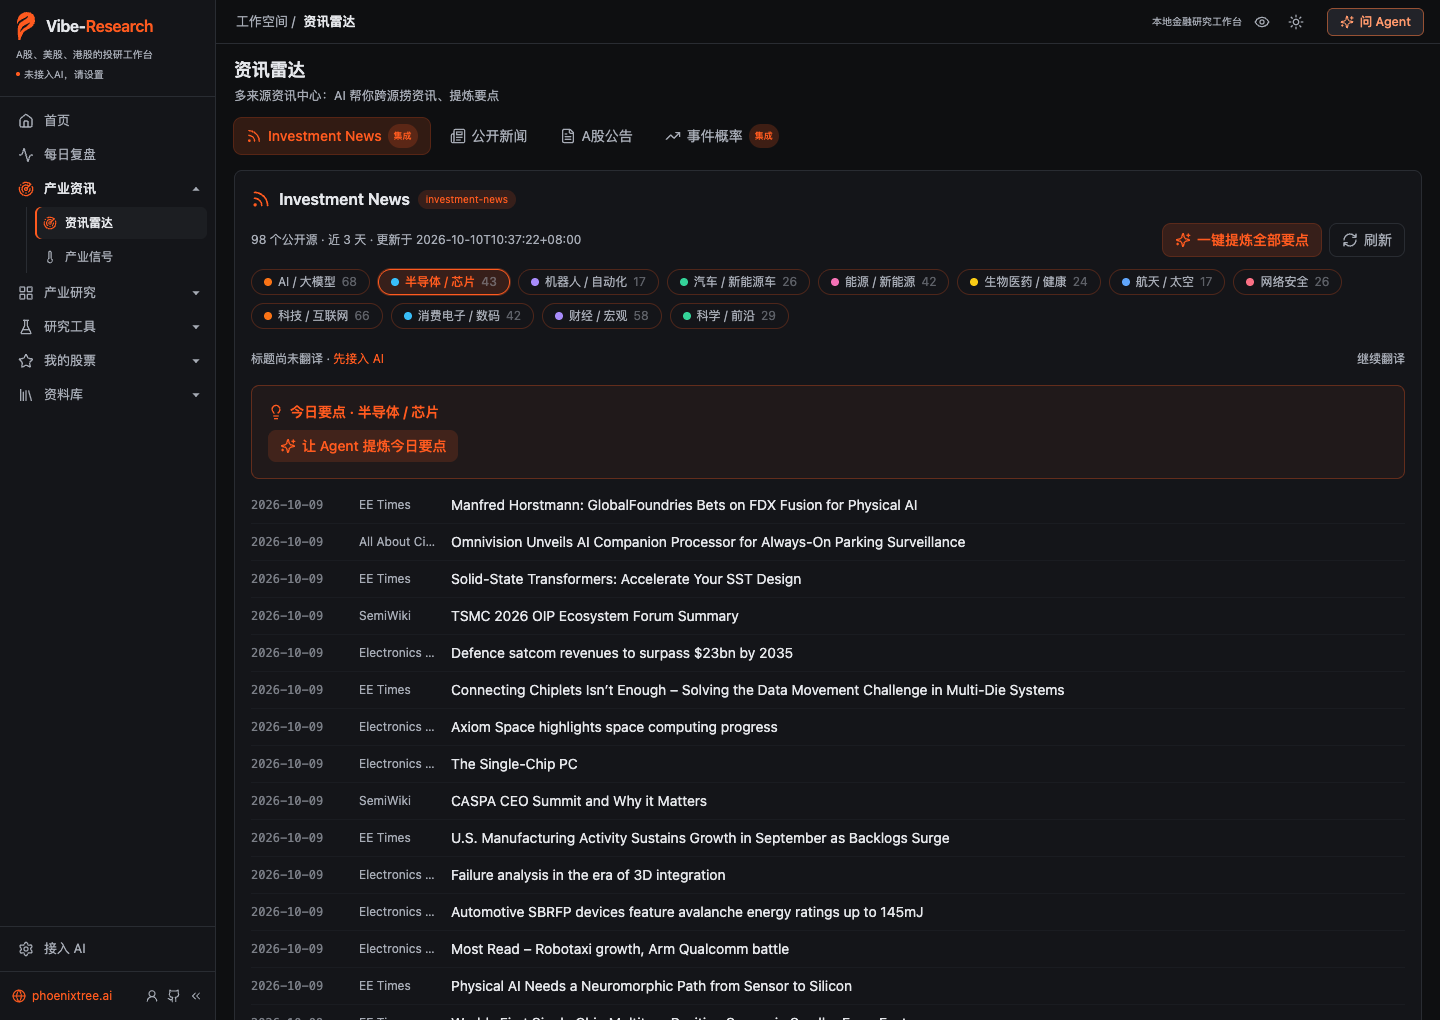Viewport: 1440px width, 1020px height.
Task: Click 继续翻译 continue translation
Action: pos(1381,359)
